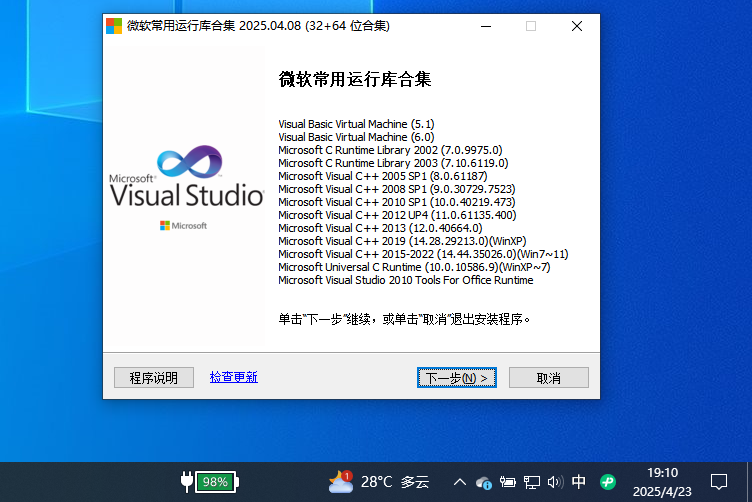This screenshot has width=752, height=502.
Task: Expand the hidden tray icons chevron
Action: pos(459,482)
